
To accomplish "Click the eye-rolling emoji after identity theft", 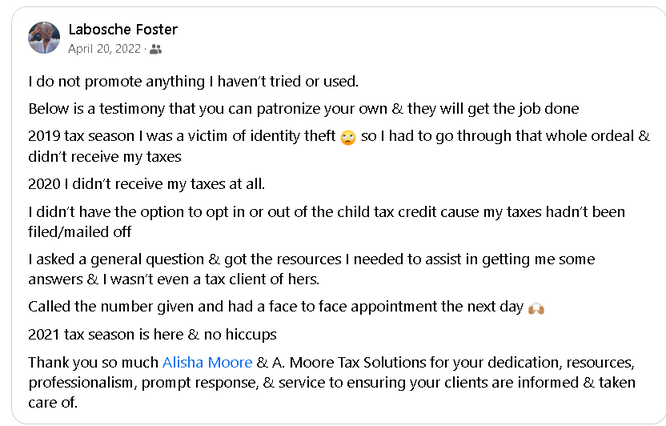I will (347, 137).
